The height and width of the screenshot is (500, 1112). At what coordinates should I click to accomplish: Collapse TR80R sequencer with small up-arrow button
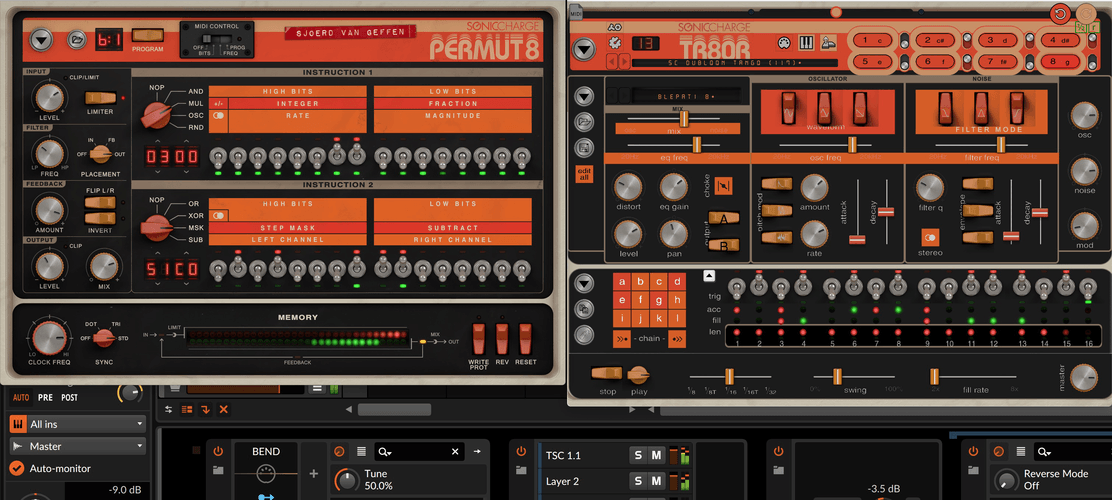709,276
